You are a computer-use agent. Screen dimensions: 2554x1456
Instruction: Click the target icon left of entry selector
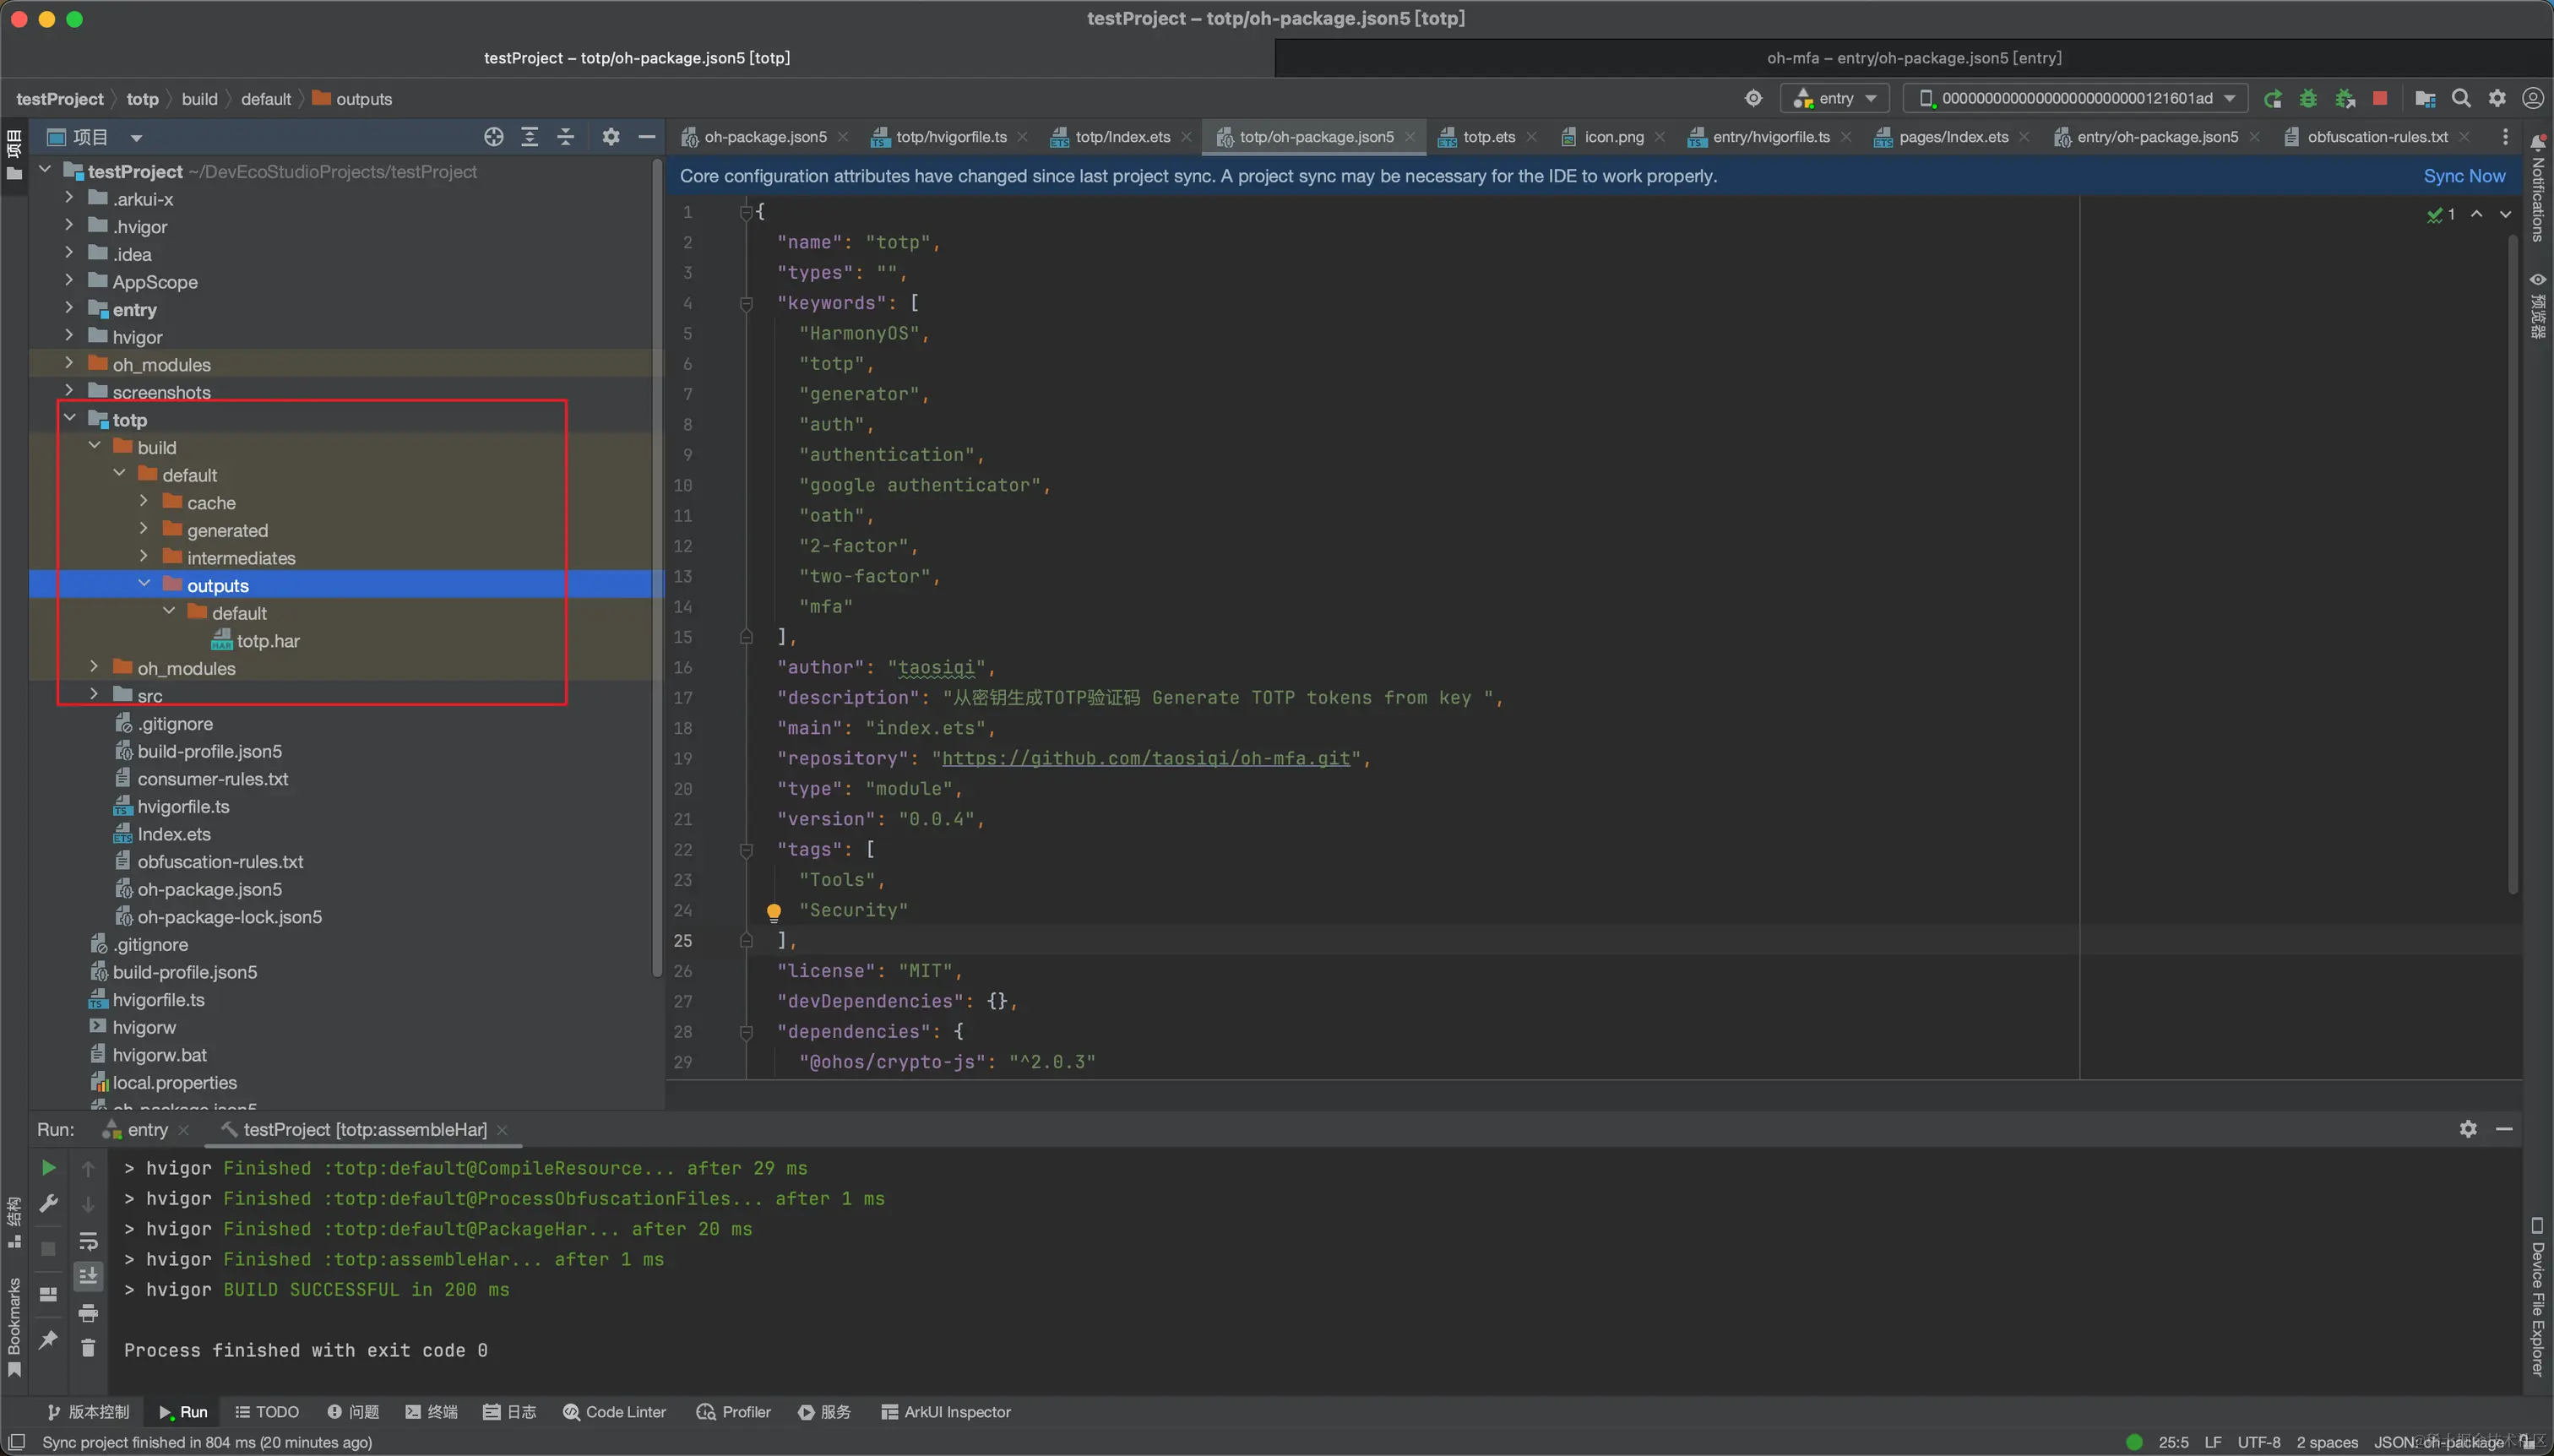click(1754, 98)
